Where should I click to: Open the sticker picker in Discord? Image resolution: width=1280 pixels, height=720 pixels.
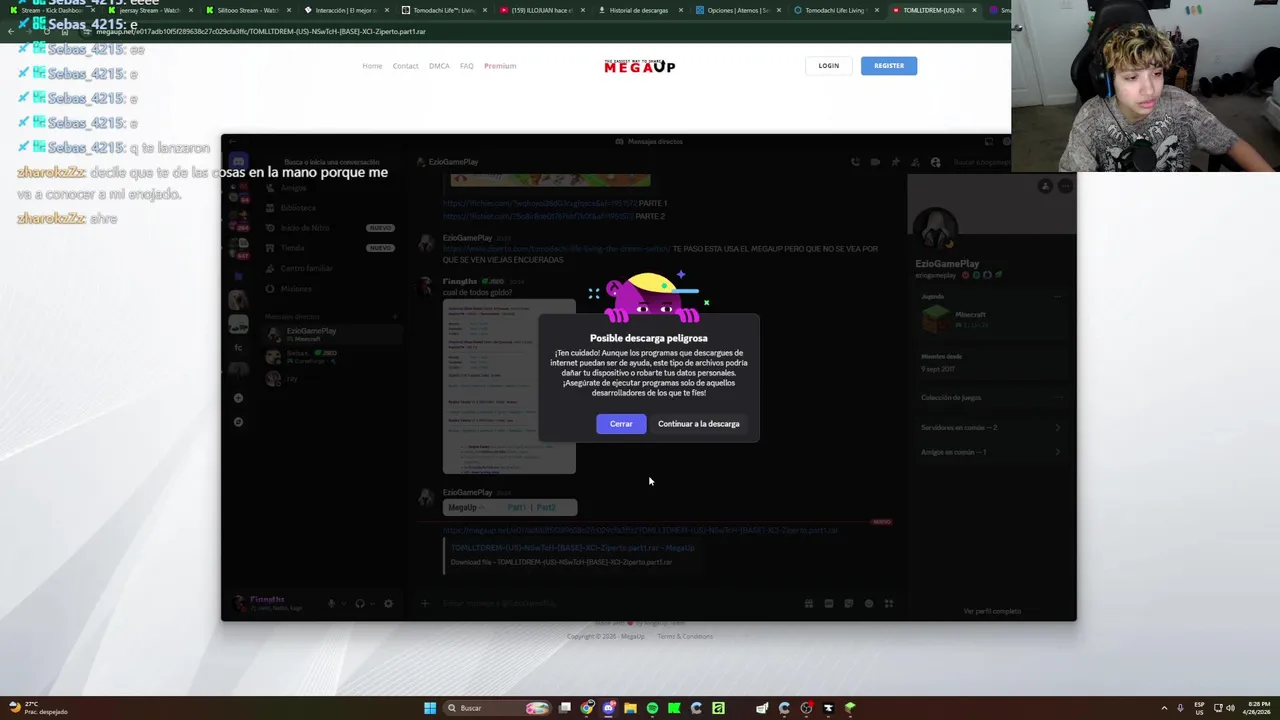pyautogui.click(x=848, y=603)
